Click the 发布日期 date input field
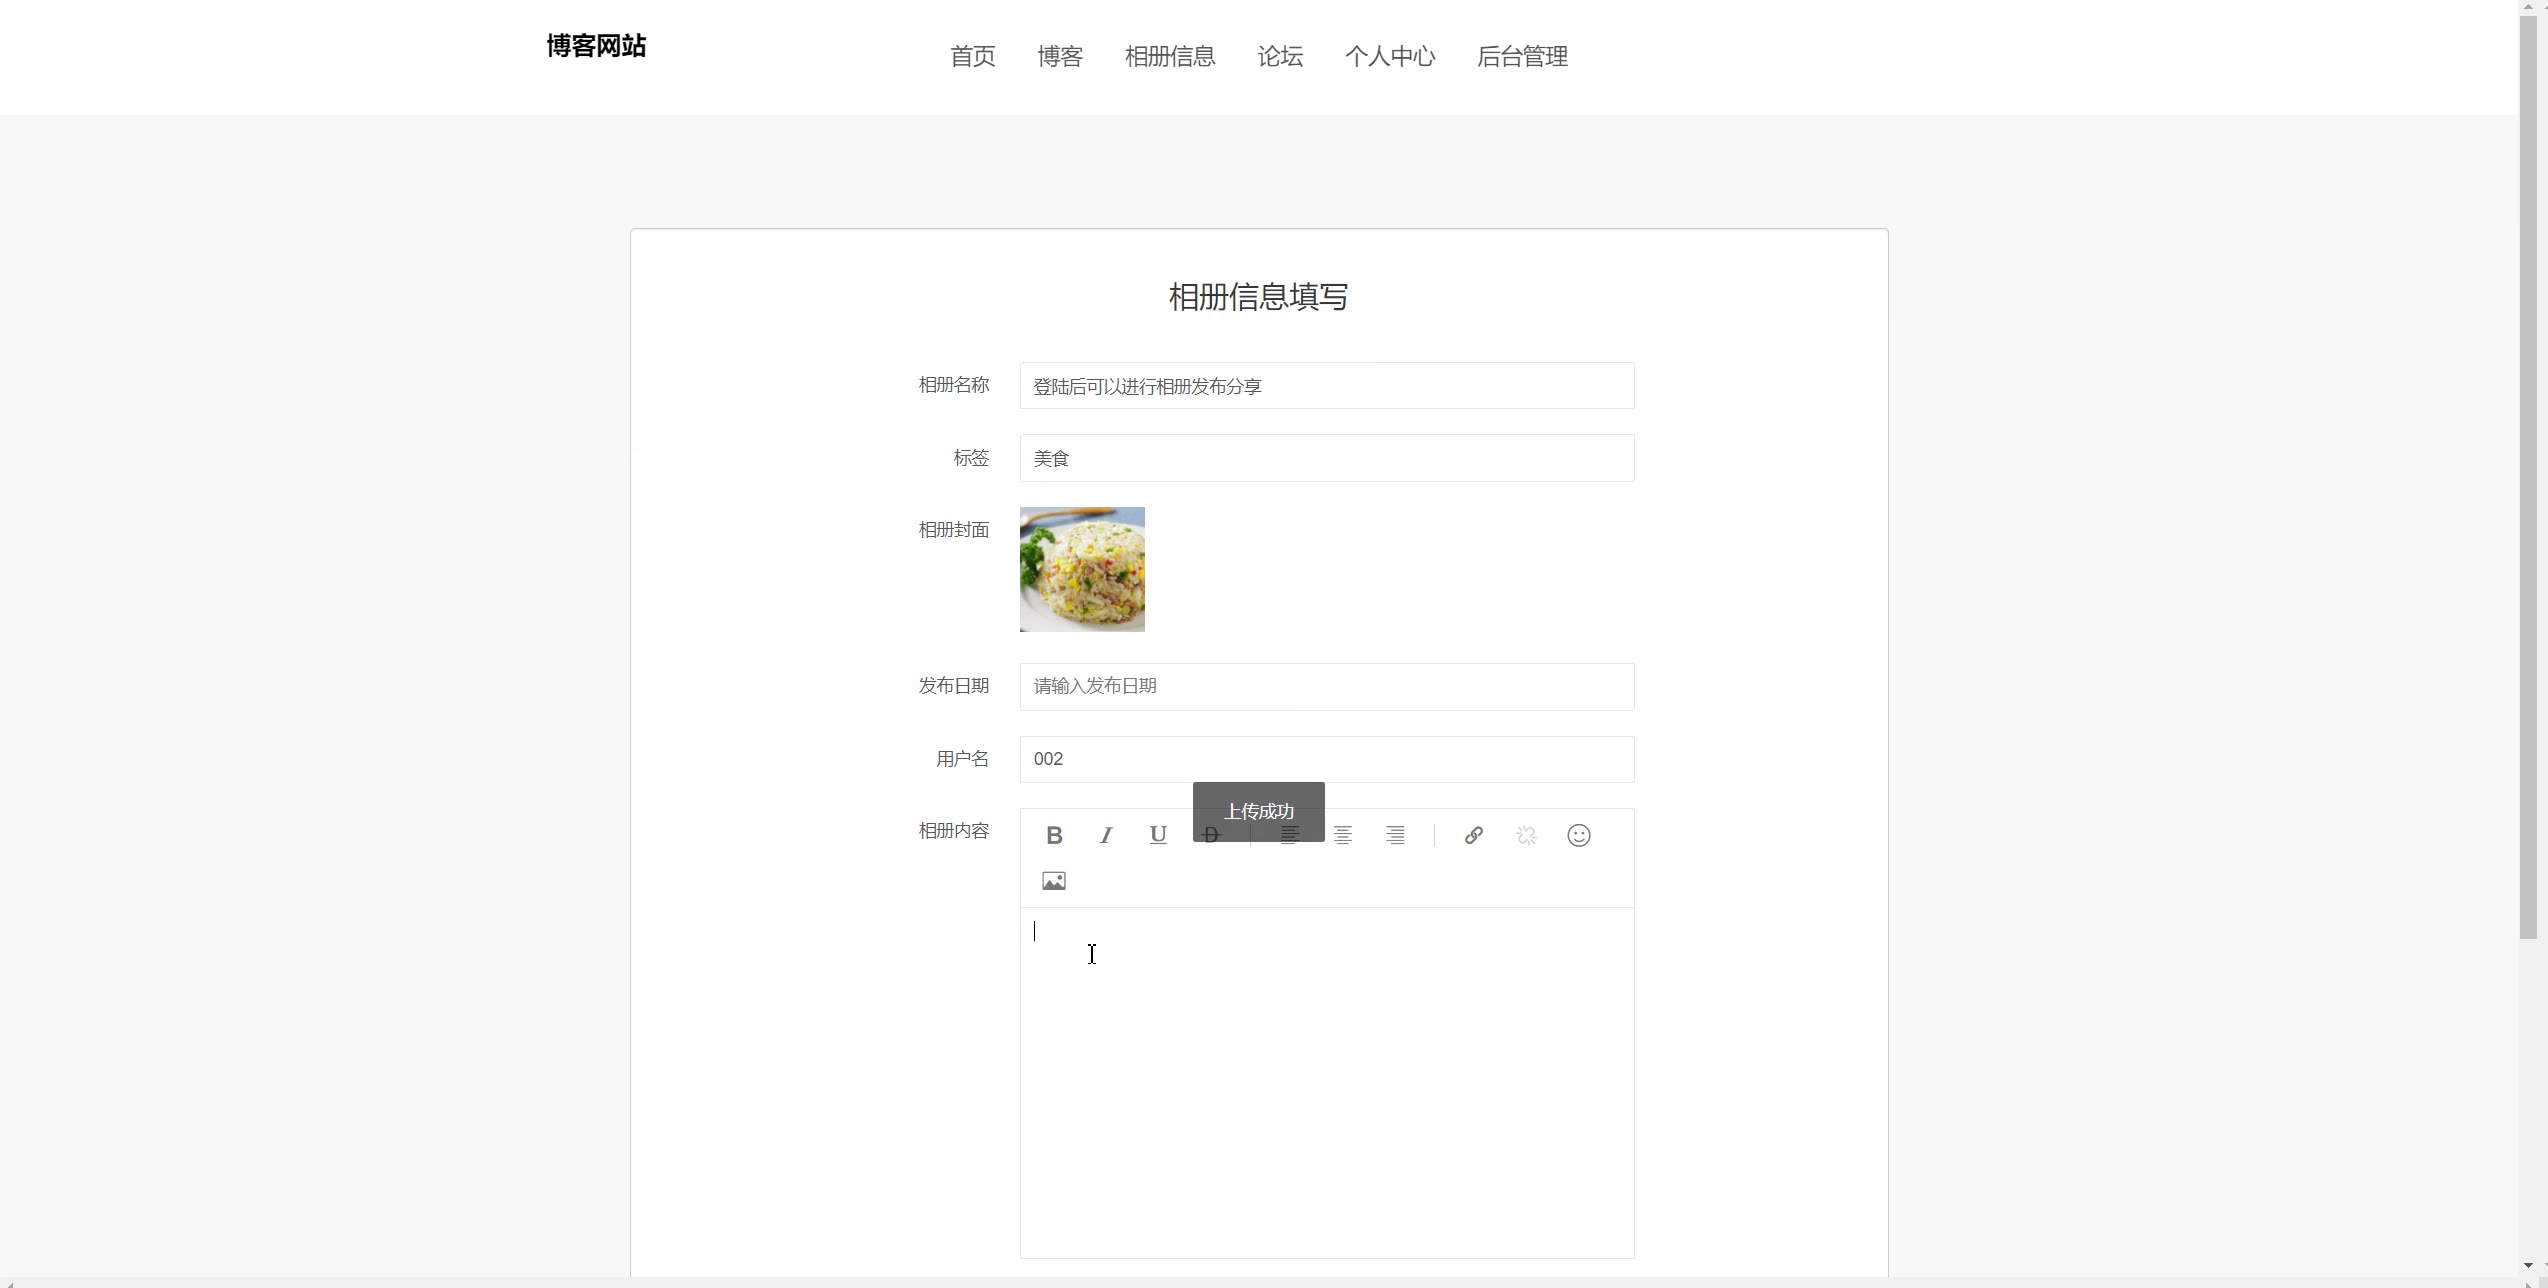The image size is (2548, 1288). (x=1326, y=687)
